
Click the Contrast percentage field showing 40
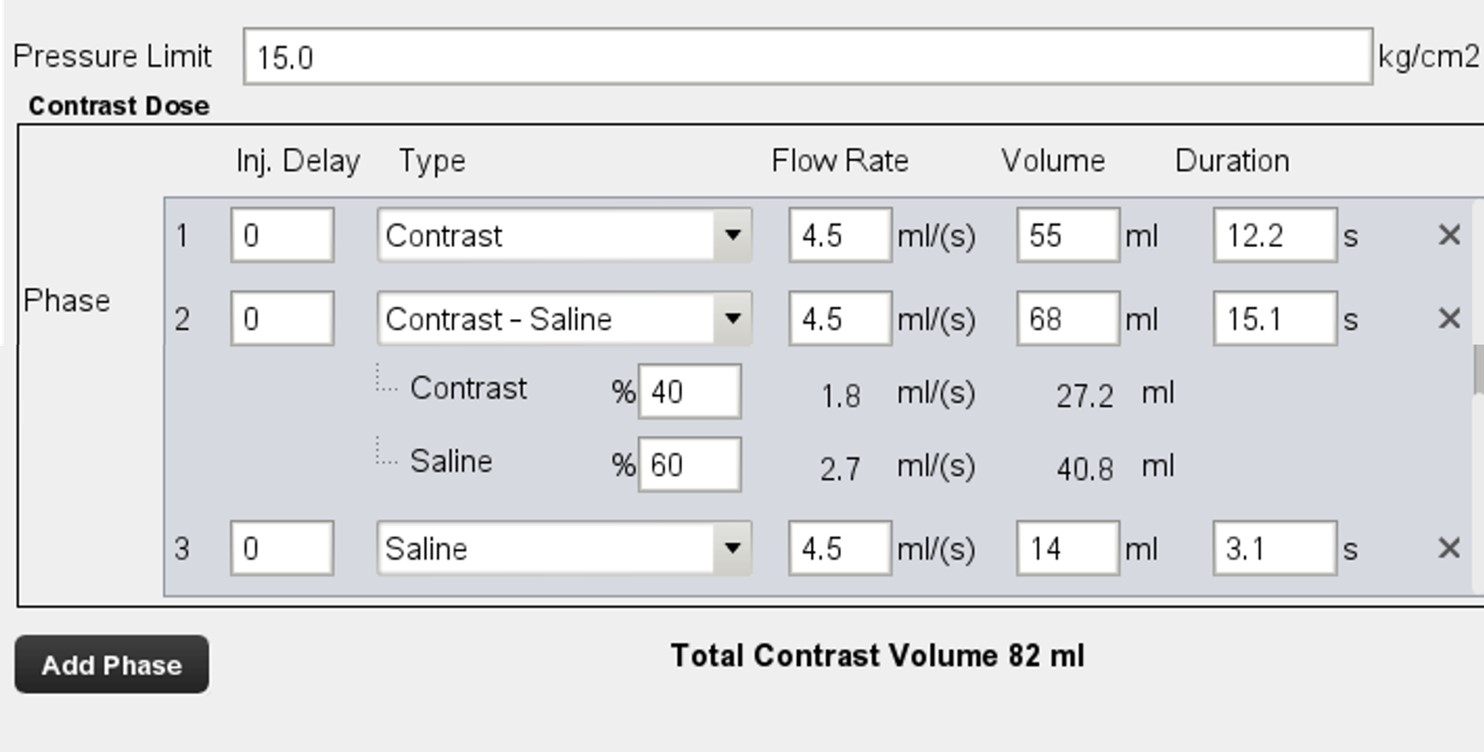tap(689, 391)
